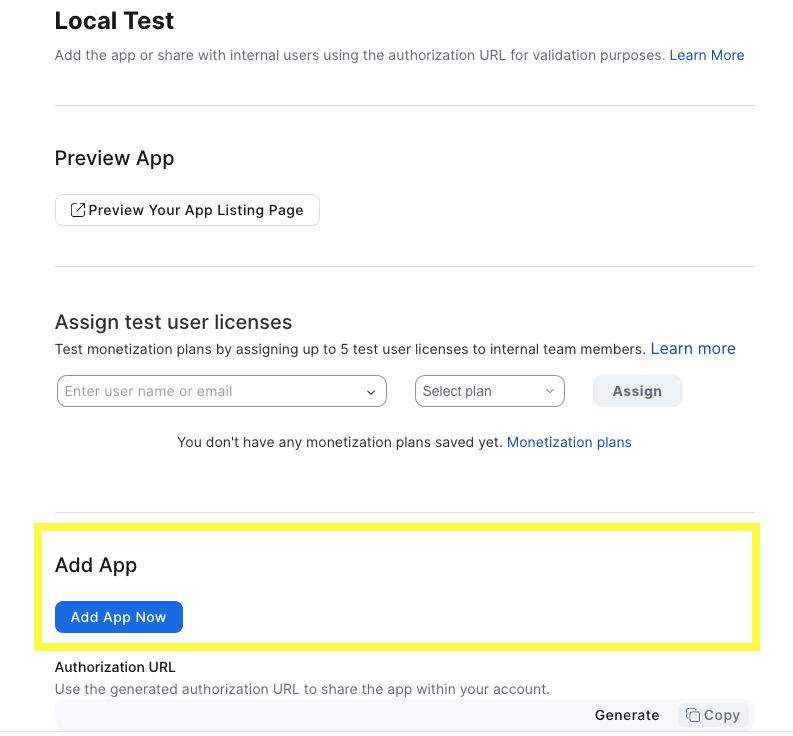Click the Preview App section heading
This screenshot has width=793, height=736.
114,158
